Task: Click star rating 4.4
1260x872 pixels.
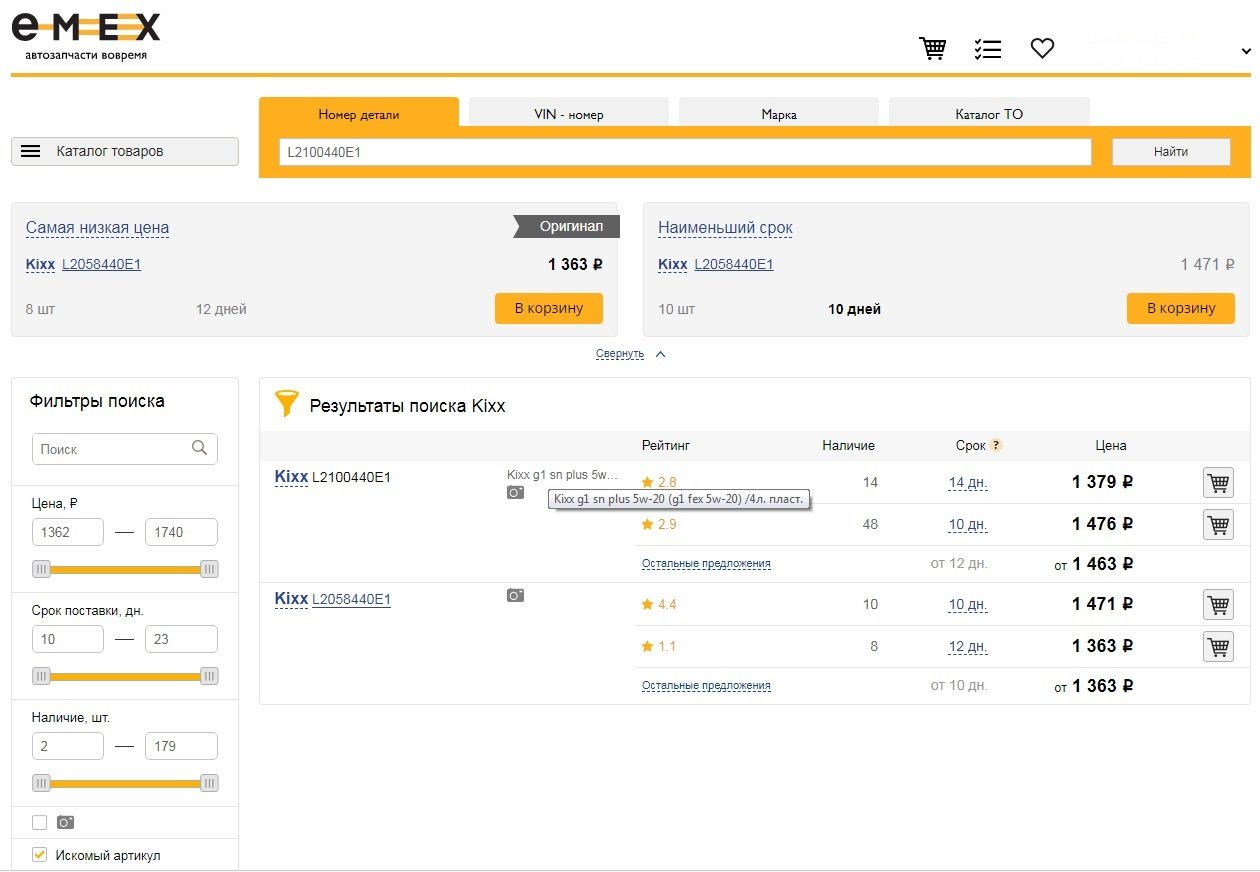Action: click(659, 605)
